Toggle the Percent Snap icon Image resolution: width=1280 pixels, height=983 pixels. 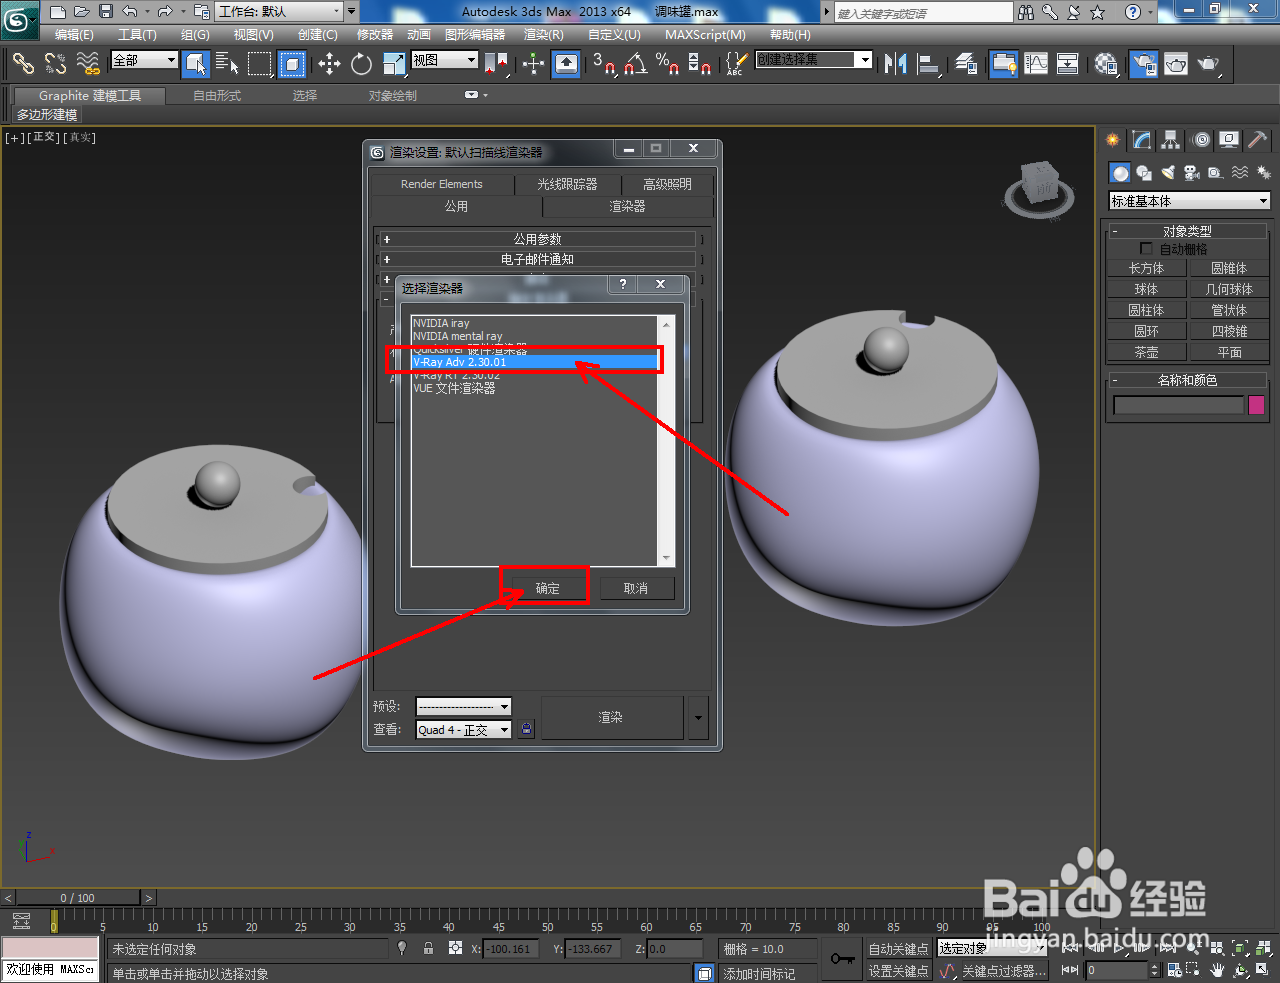click(667, 64)
